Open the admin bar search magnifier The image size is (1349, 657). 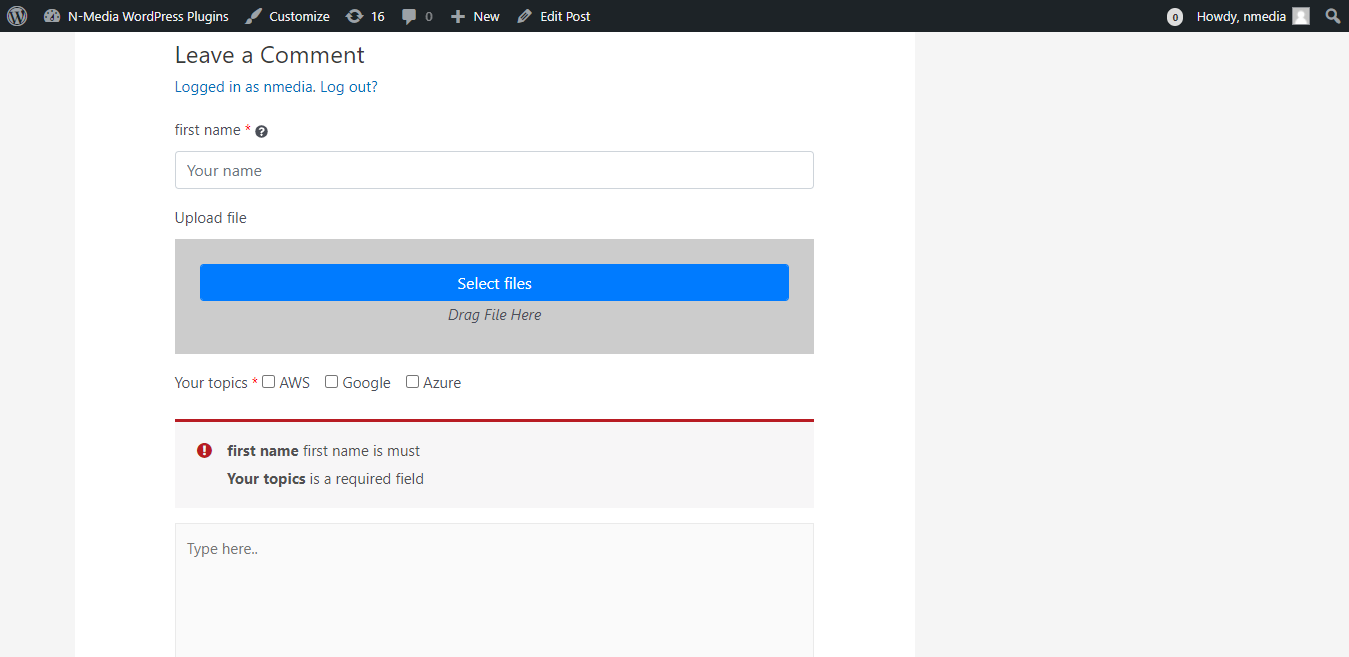1332,16
